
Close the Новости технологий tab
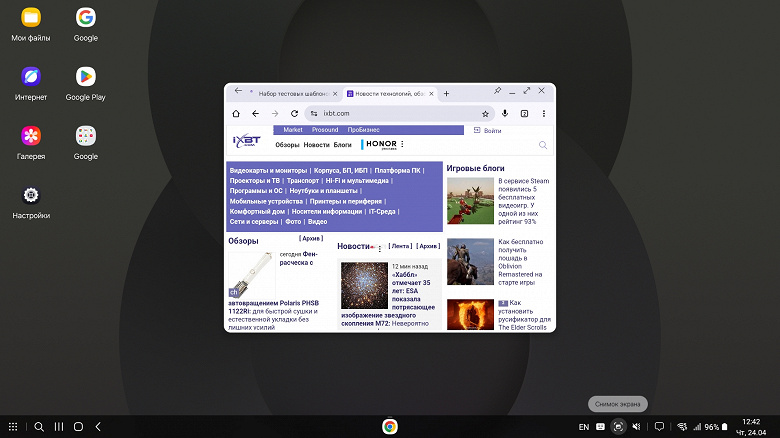[x=431, y=94]
